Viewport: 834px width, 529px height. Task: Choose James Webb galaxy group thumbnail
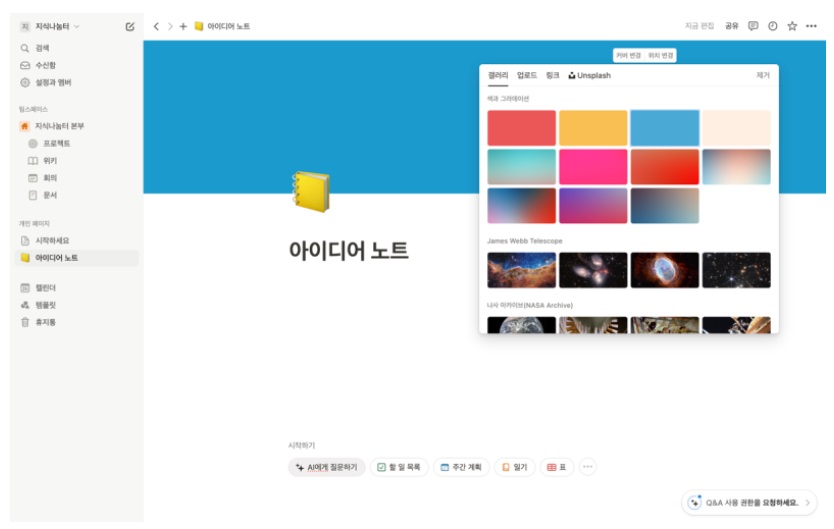(593, 270)
